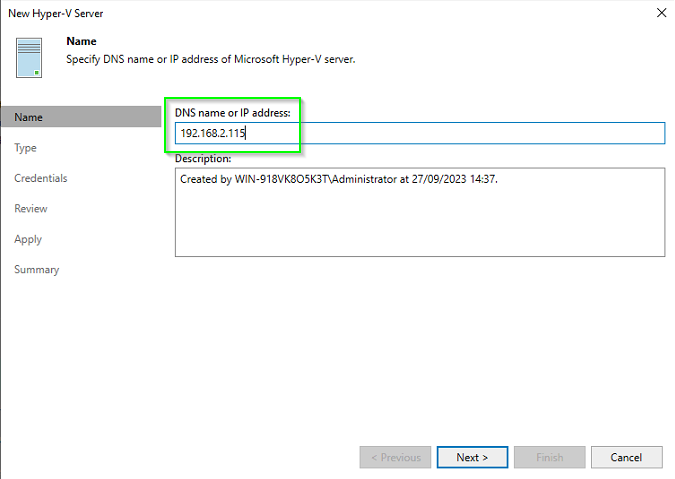This screenshot has width=675, height=479.
Task: Click the 'Specify DNS name or IP address' subtitle
Action: coord(211,59)
